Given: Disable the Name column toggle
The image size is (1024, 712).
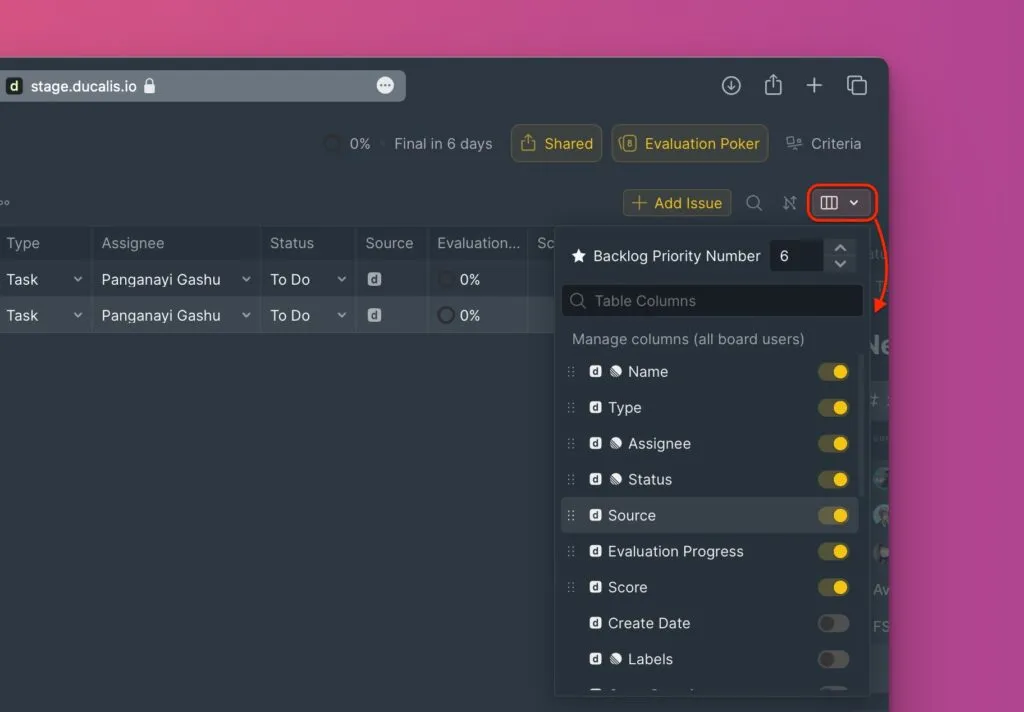Looking at the screenshot, I should [833, 372].
